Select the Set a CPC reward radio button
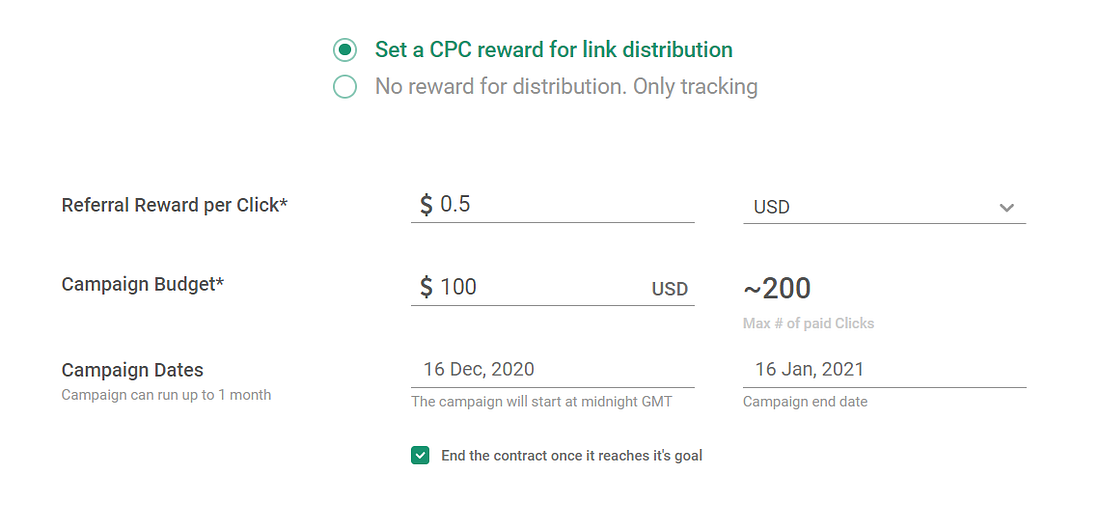Viewport: 1100px width, 509px height. 345,50
